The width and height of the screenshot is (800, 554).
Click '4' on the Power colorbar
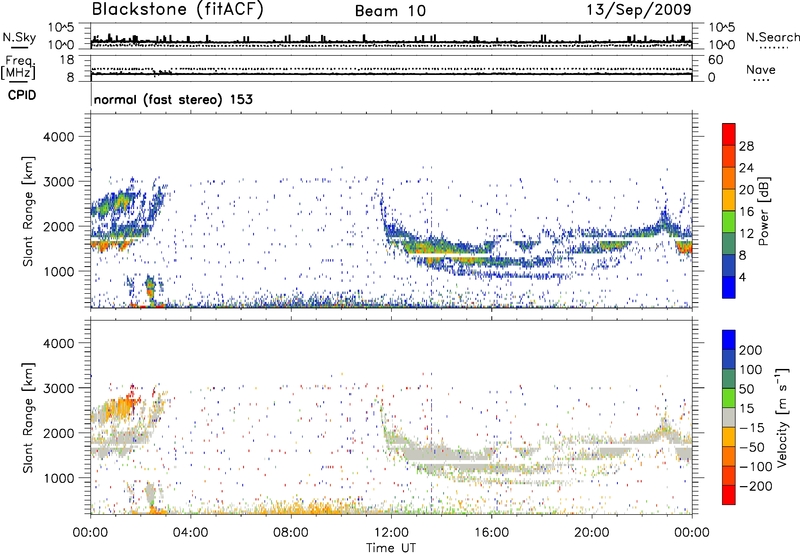tap(742, 277)
